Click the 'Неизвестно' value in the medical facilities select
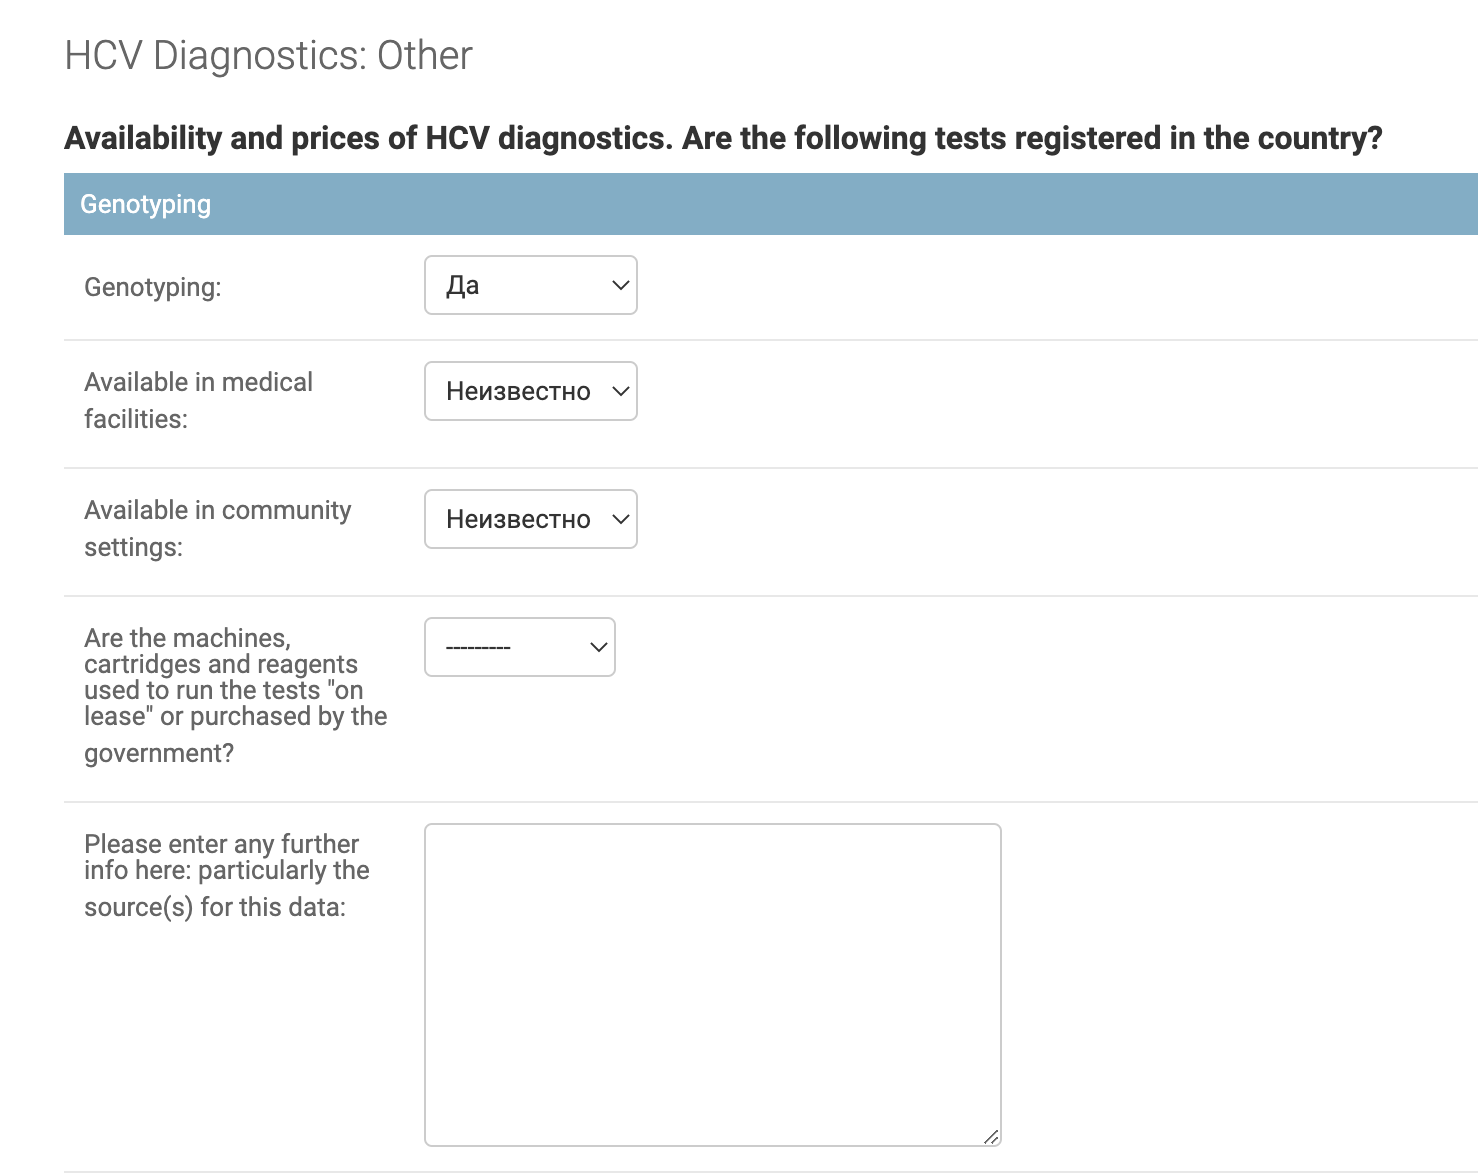The width and height of the screenshot is (1478, 1176). [x=517, y=391]
